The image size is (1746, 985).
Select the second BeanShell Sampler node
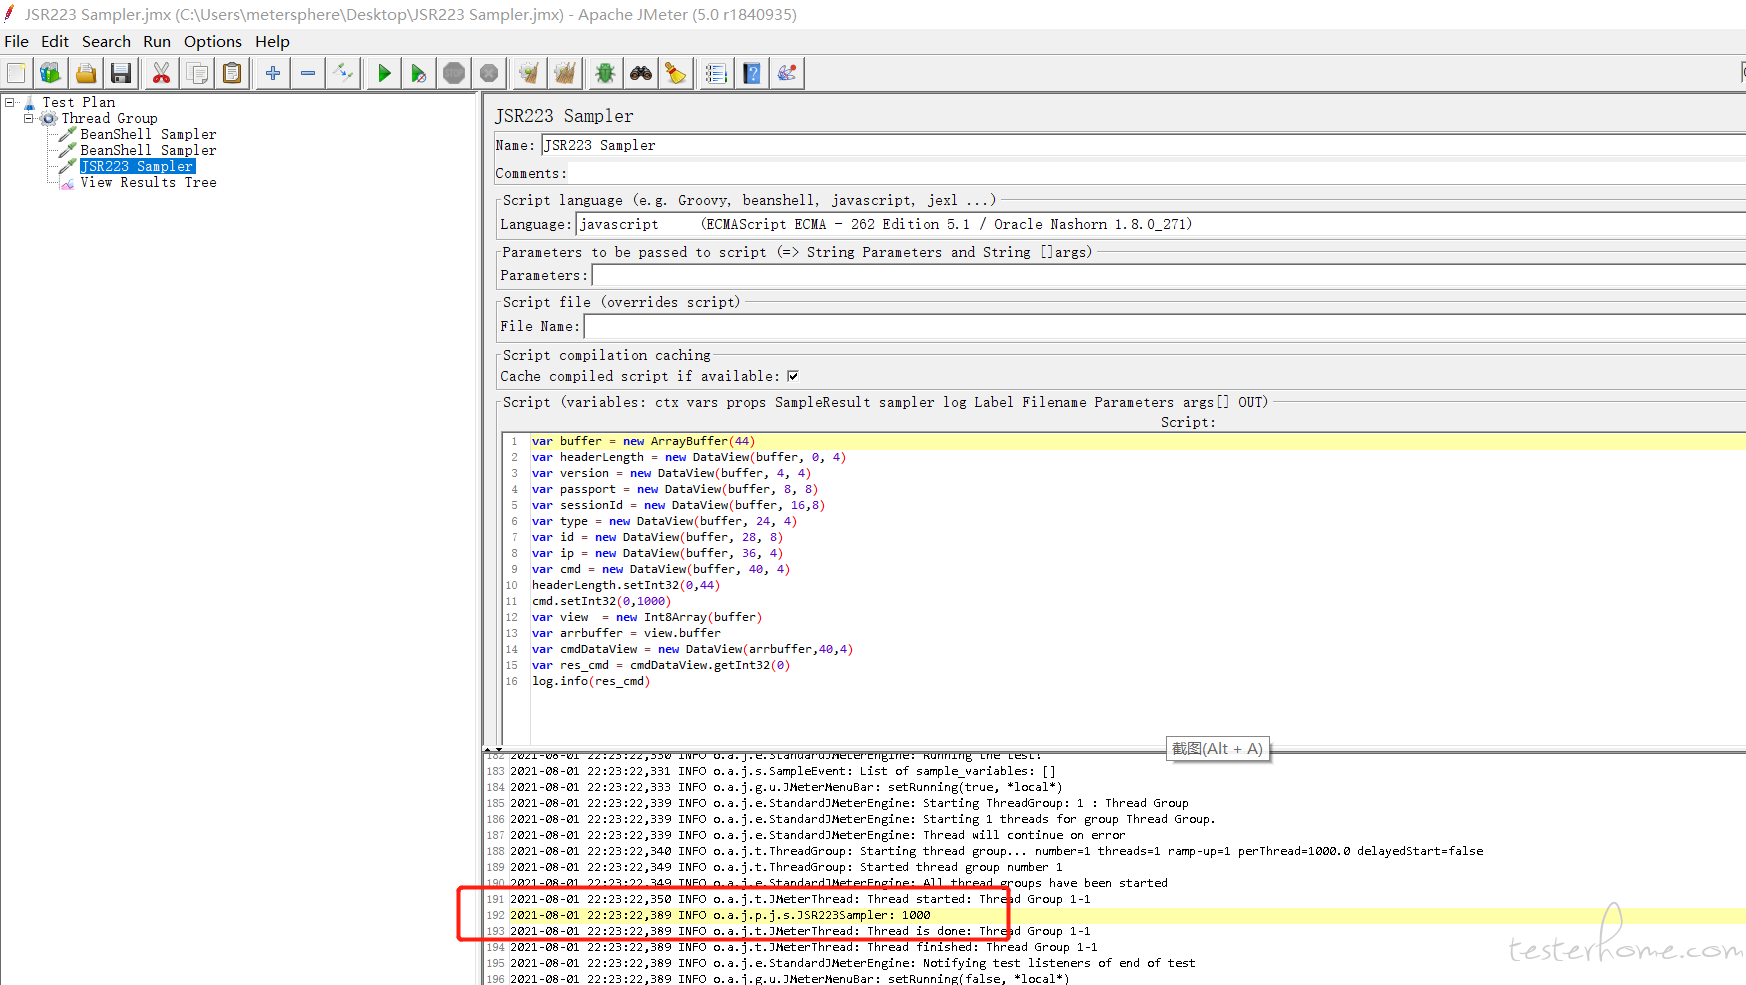[x=148, y=150]
